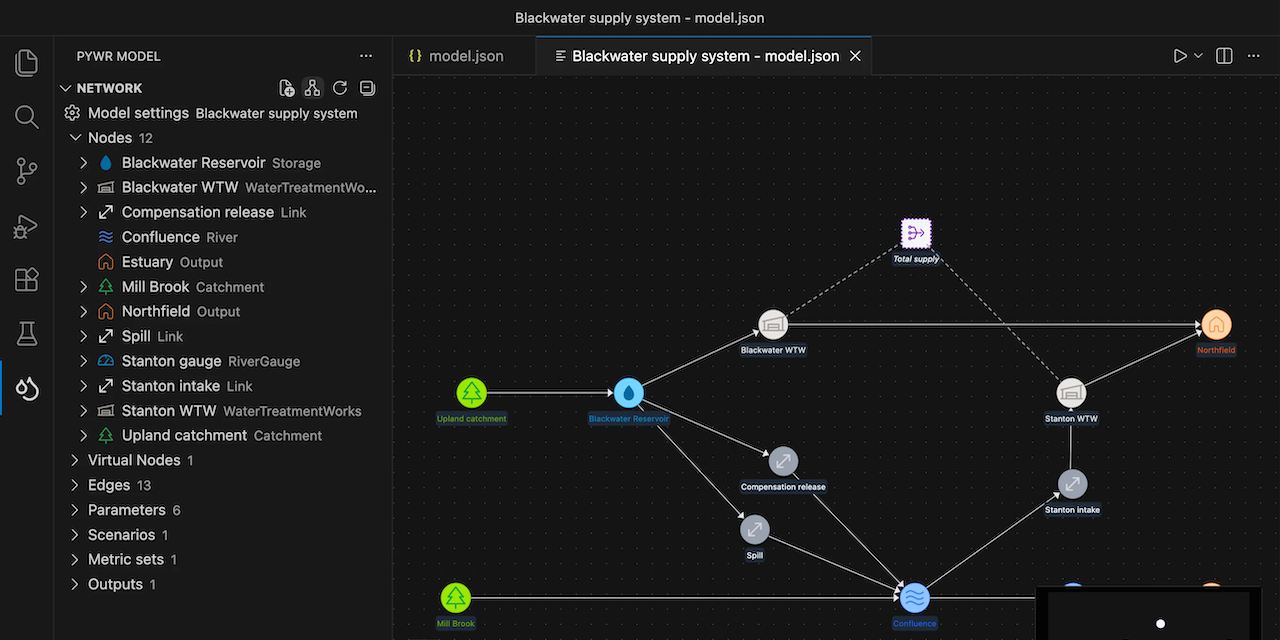1280x640 pixels.
Task: Select the Stanton intake node on canvas
Action: click(1072, 484)
